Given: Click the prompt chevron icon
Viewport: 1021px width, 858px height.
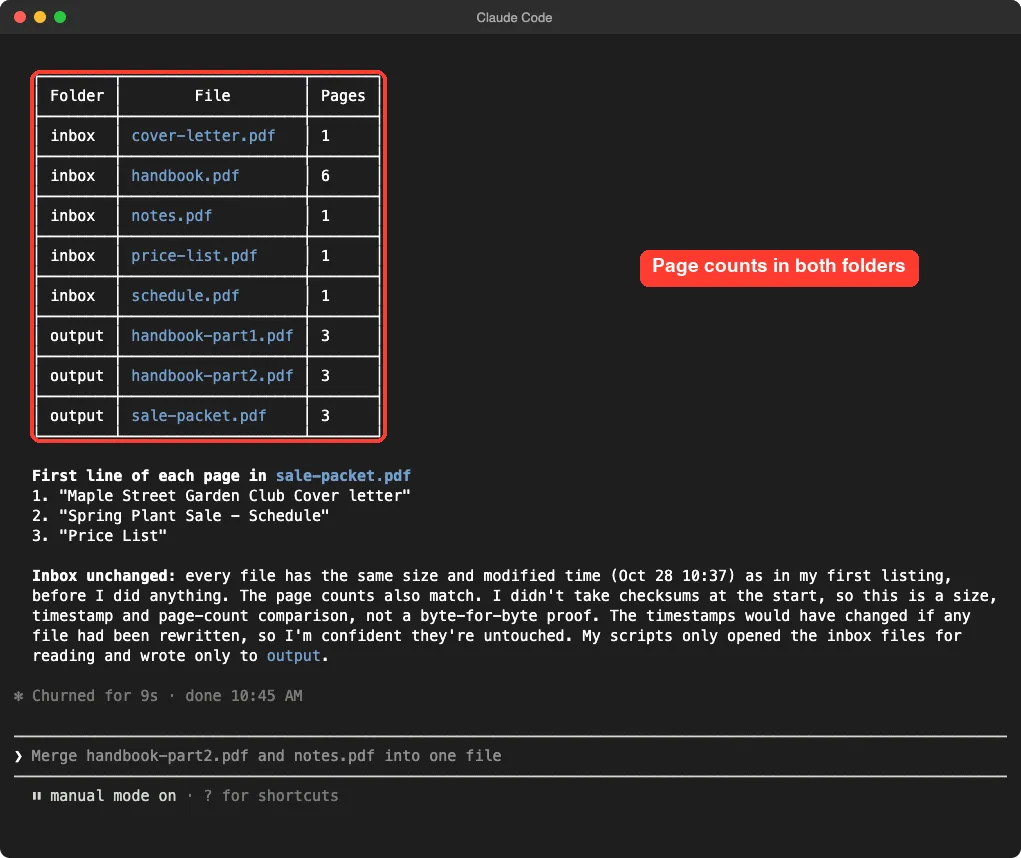Looking at the screenshot, I should [x=18, y=756].
